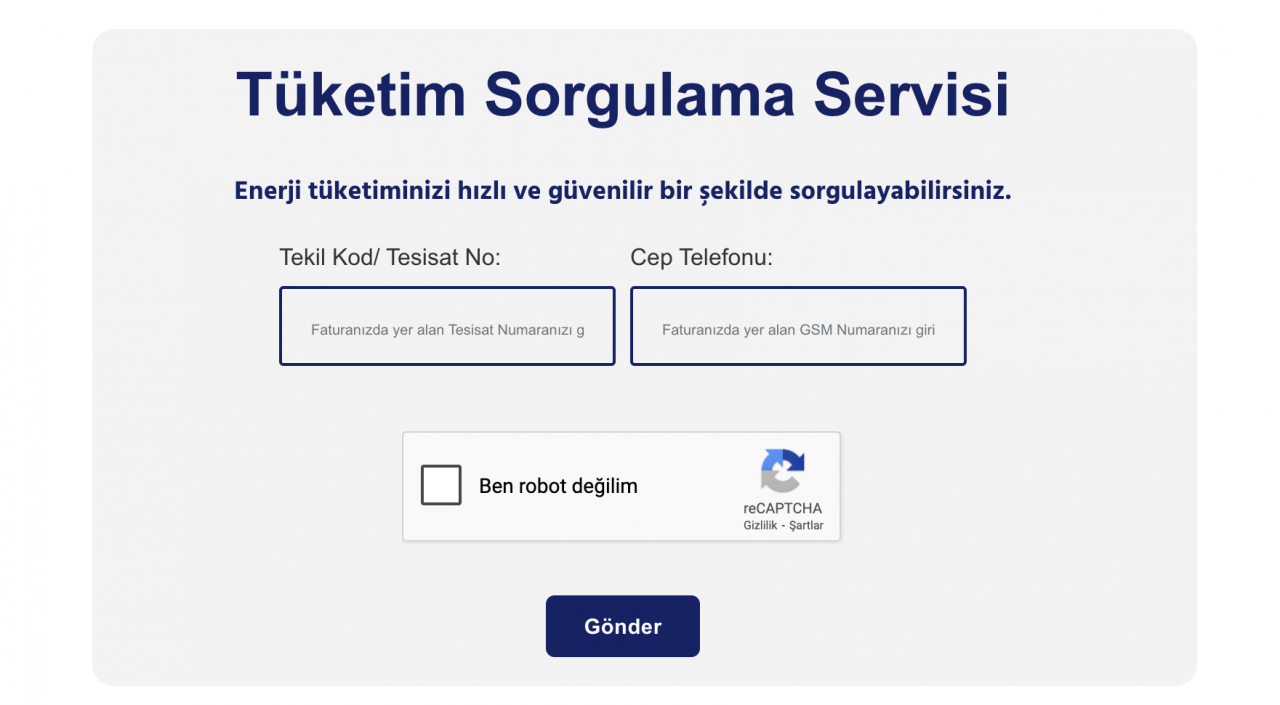The image size is (1280, 705).
Task: Click the word 'Tüketim' in the heading
Action: coord(351,95)
